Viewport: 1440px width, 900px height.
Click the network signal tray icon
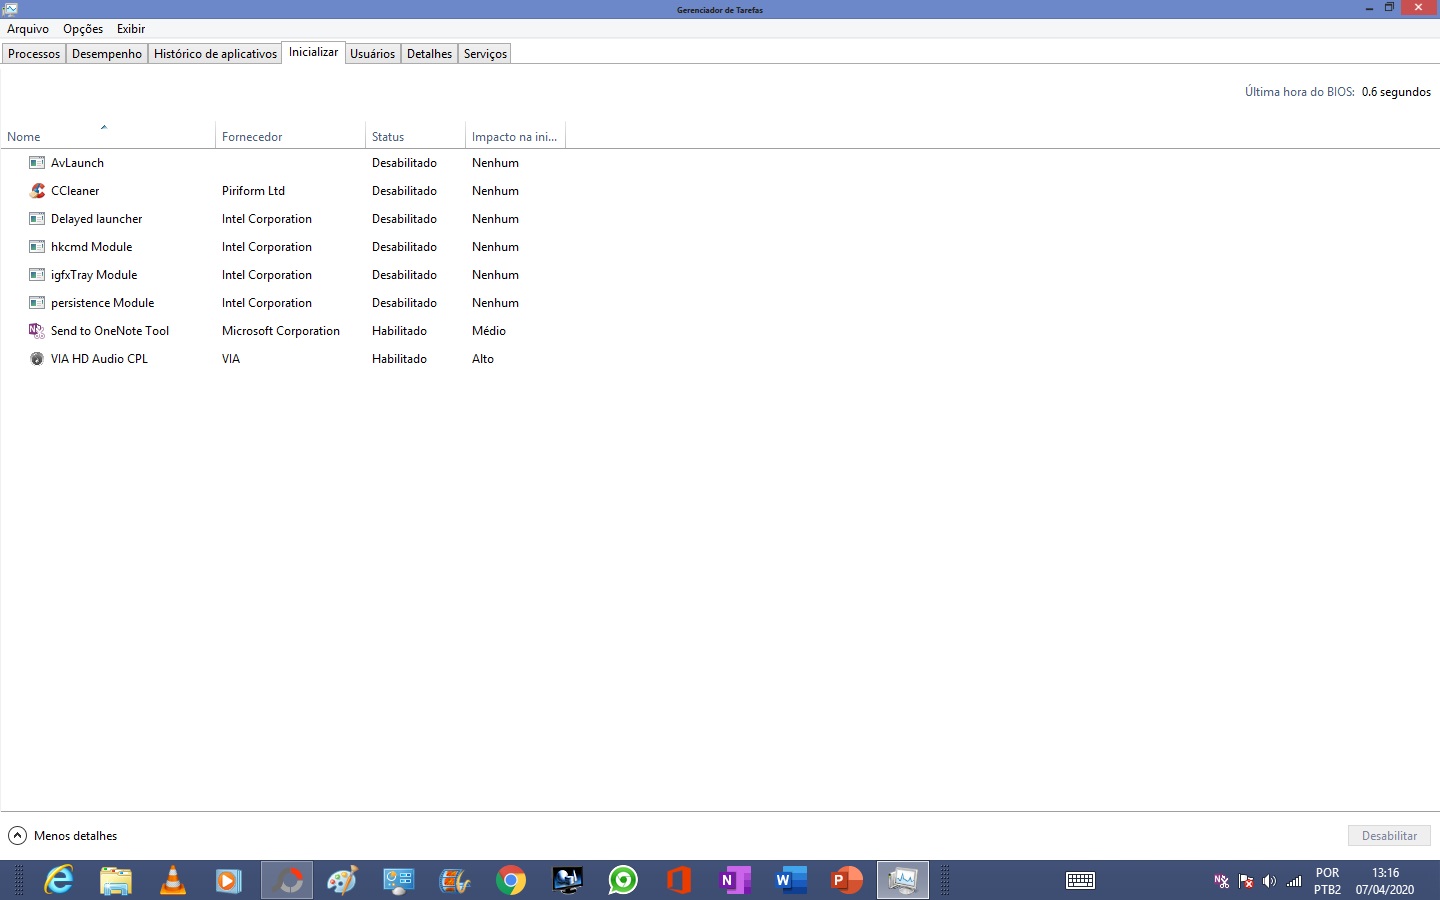pos(1294,881)
